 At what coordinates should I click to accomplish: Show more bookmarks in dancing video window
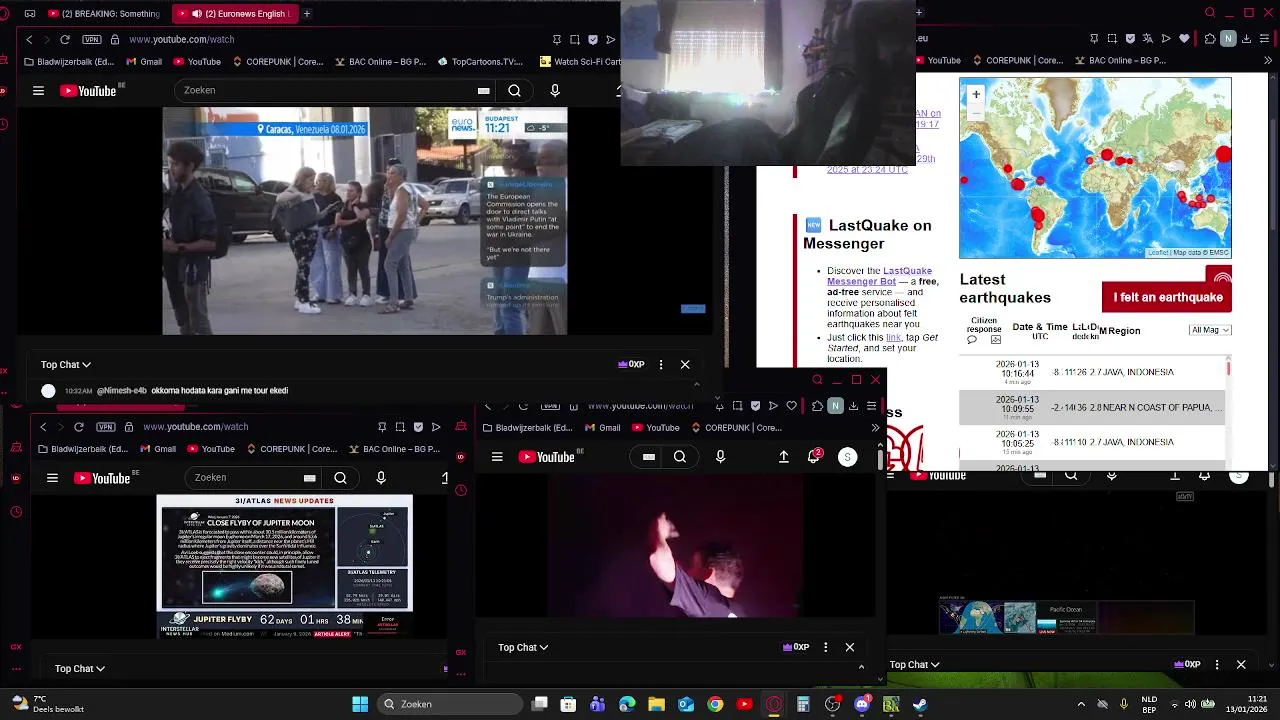click(x=876, y=428)
